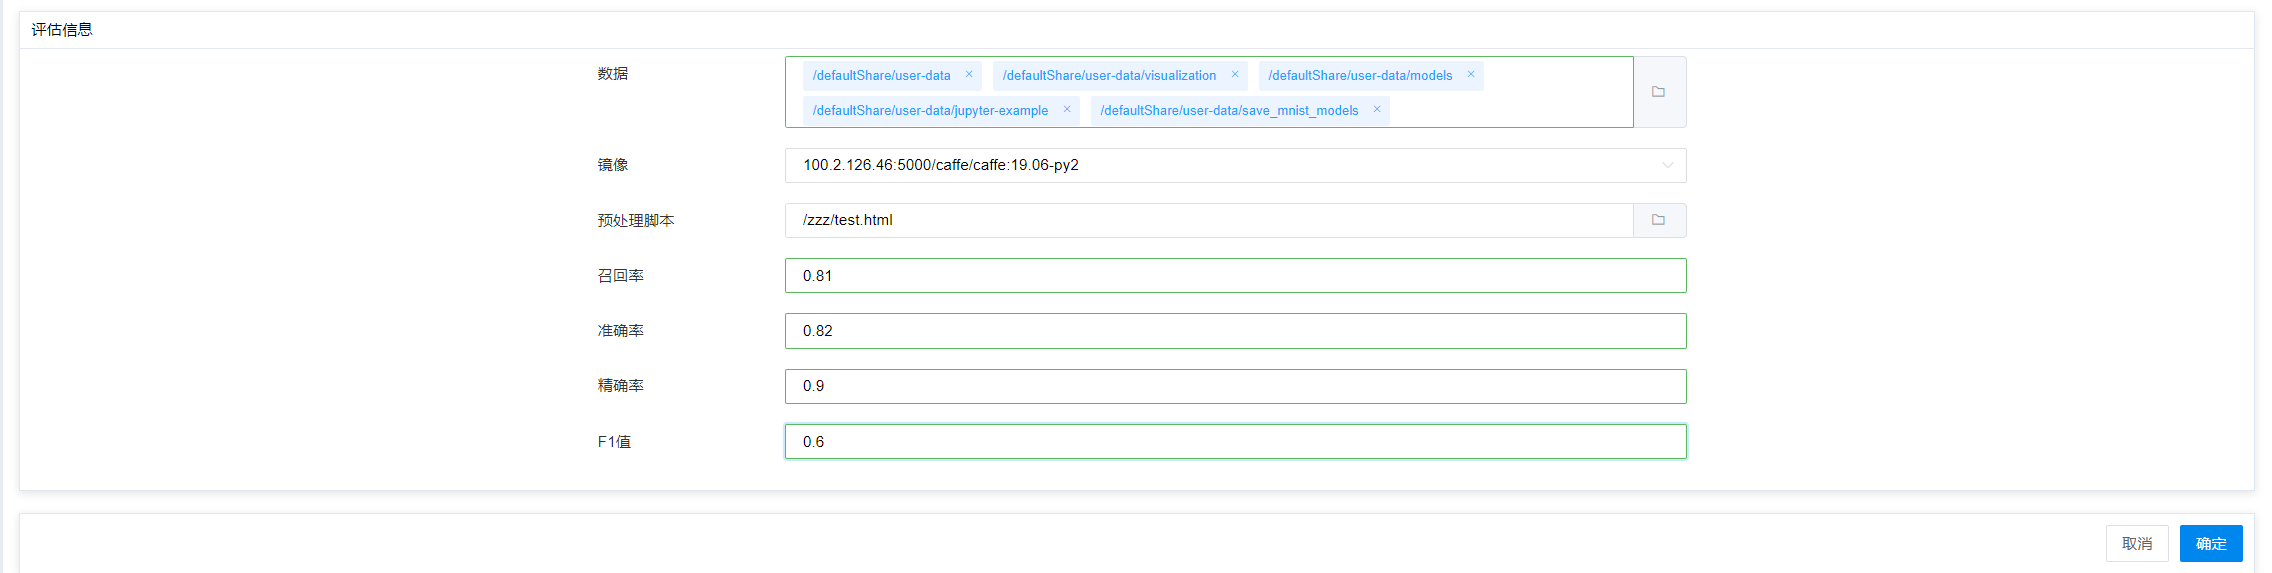Click the user-data/visualization tag text
The height and width of the screenshot is (573, 2272).
click(x=1108, y=76)
